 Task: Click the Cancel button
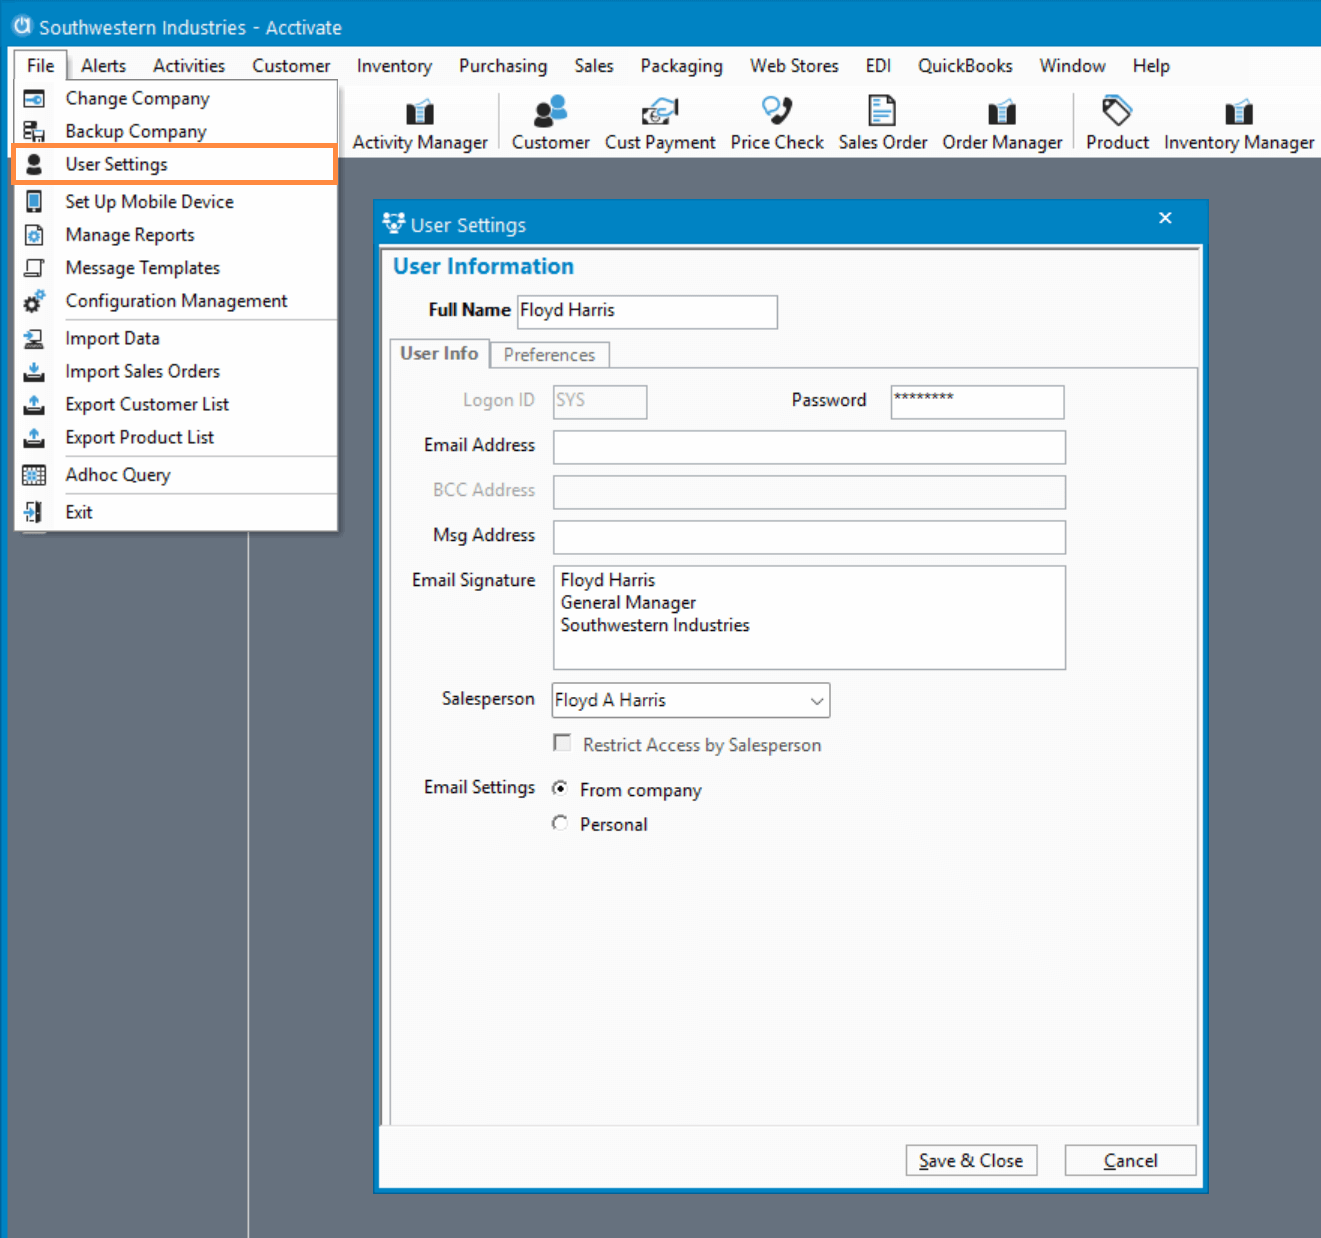pos(1130,1160)
